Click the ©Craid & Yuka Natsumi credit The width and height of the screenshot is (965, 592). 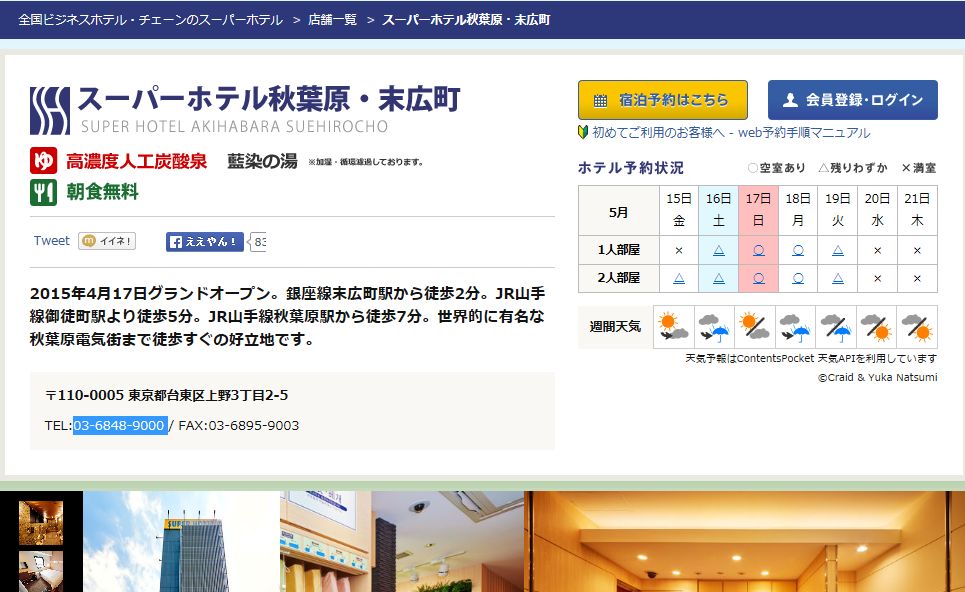click(877, 377)
